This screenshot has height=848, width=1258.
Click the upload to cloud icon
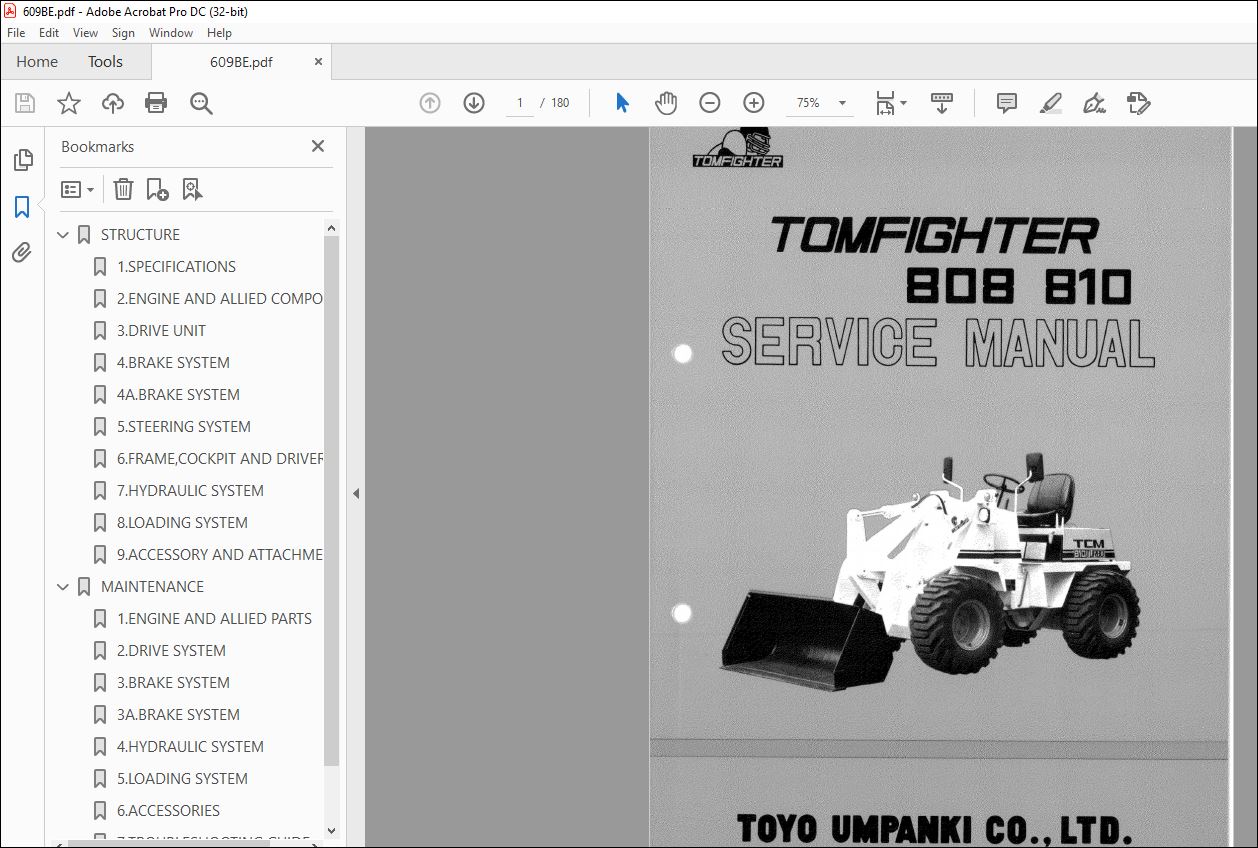113,103
